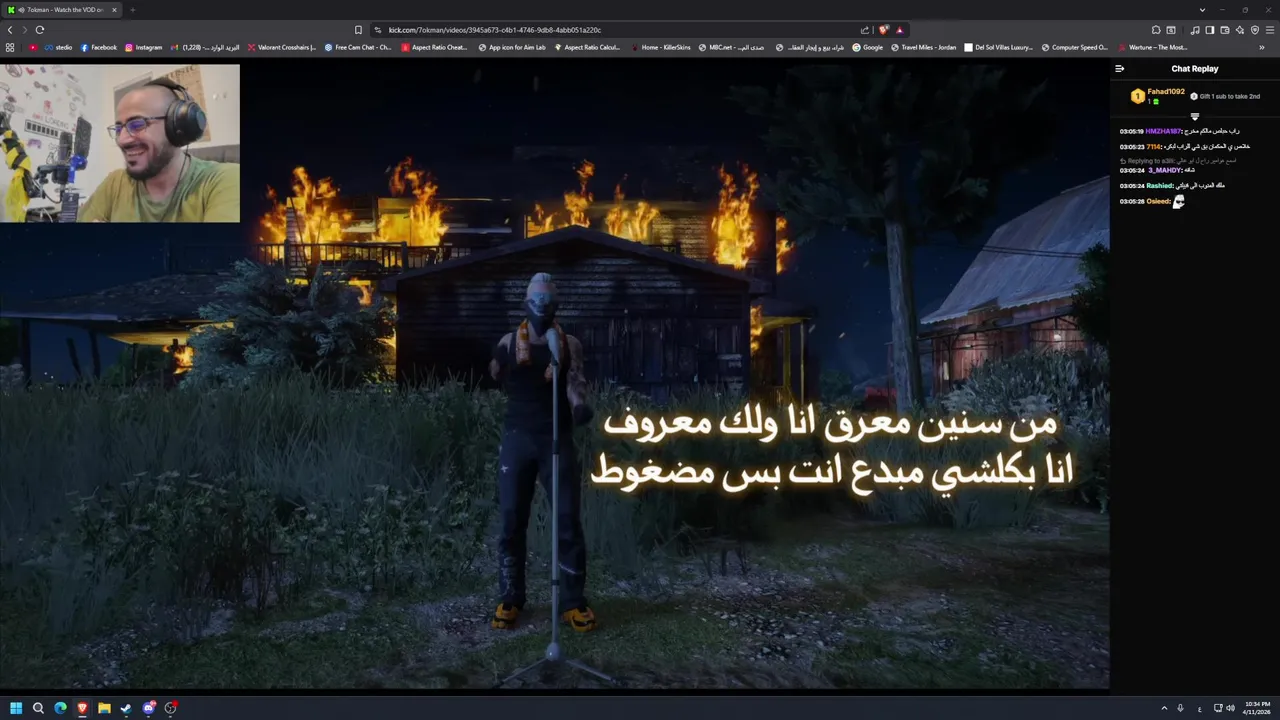This screenshot has width=1280, height=720.
Task: Reload the page
Action: (40, 30)
